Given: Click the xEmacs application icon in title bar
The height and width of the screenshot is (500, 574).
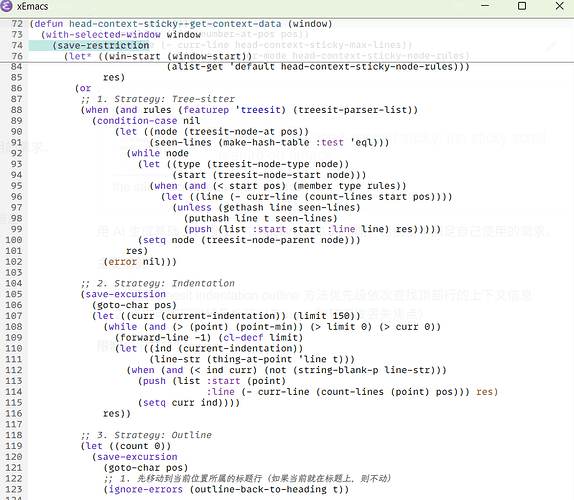Looking at the screenshot, I should (6, 6).
